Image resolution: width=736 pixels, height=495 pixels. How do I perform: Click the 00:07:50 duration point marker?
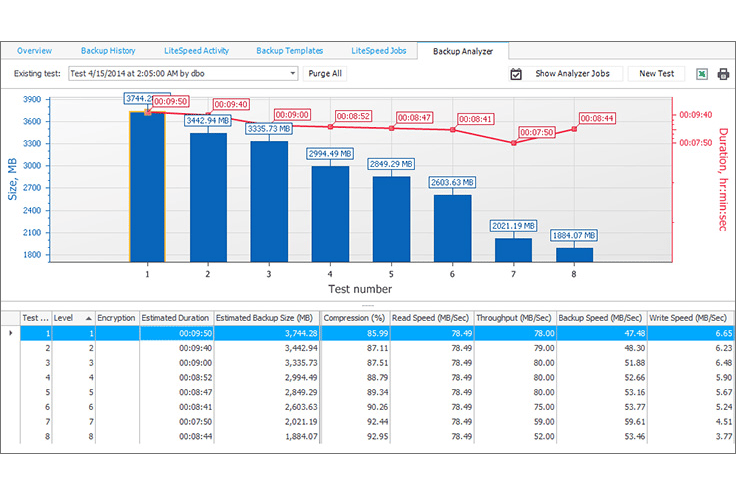click(514, 143)
